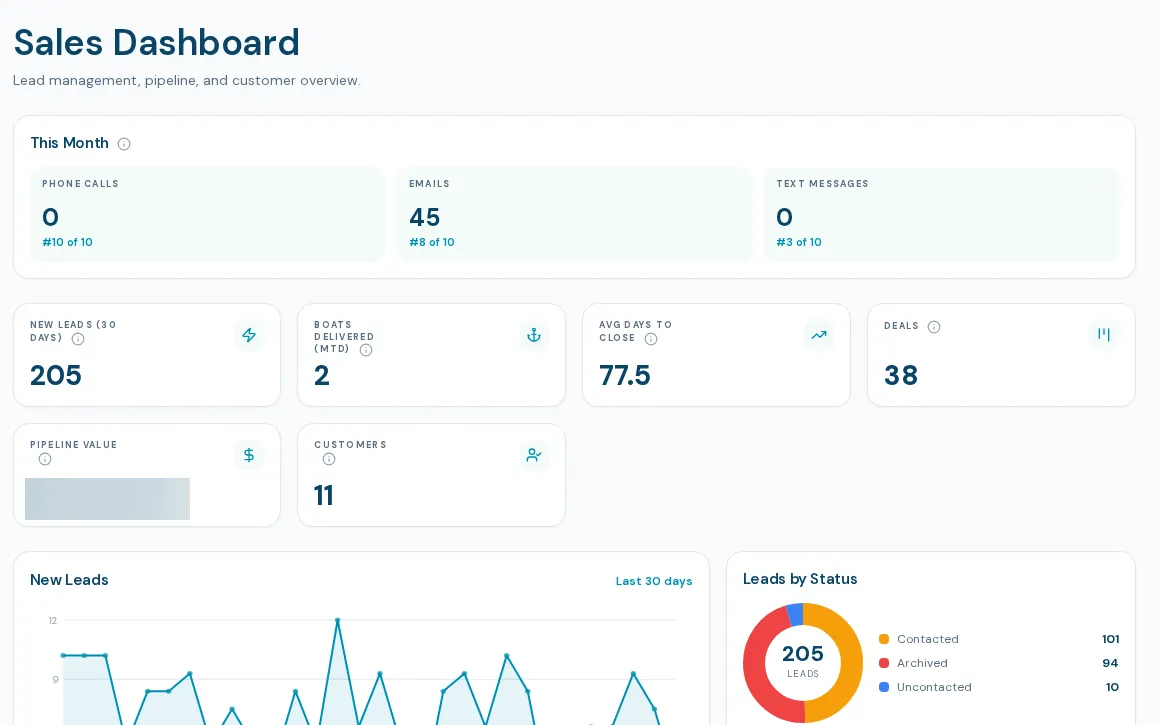
Task: Click the Avg Days to Close info icon
Action: point(651,339)
